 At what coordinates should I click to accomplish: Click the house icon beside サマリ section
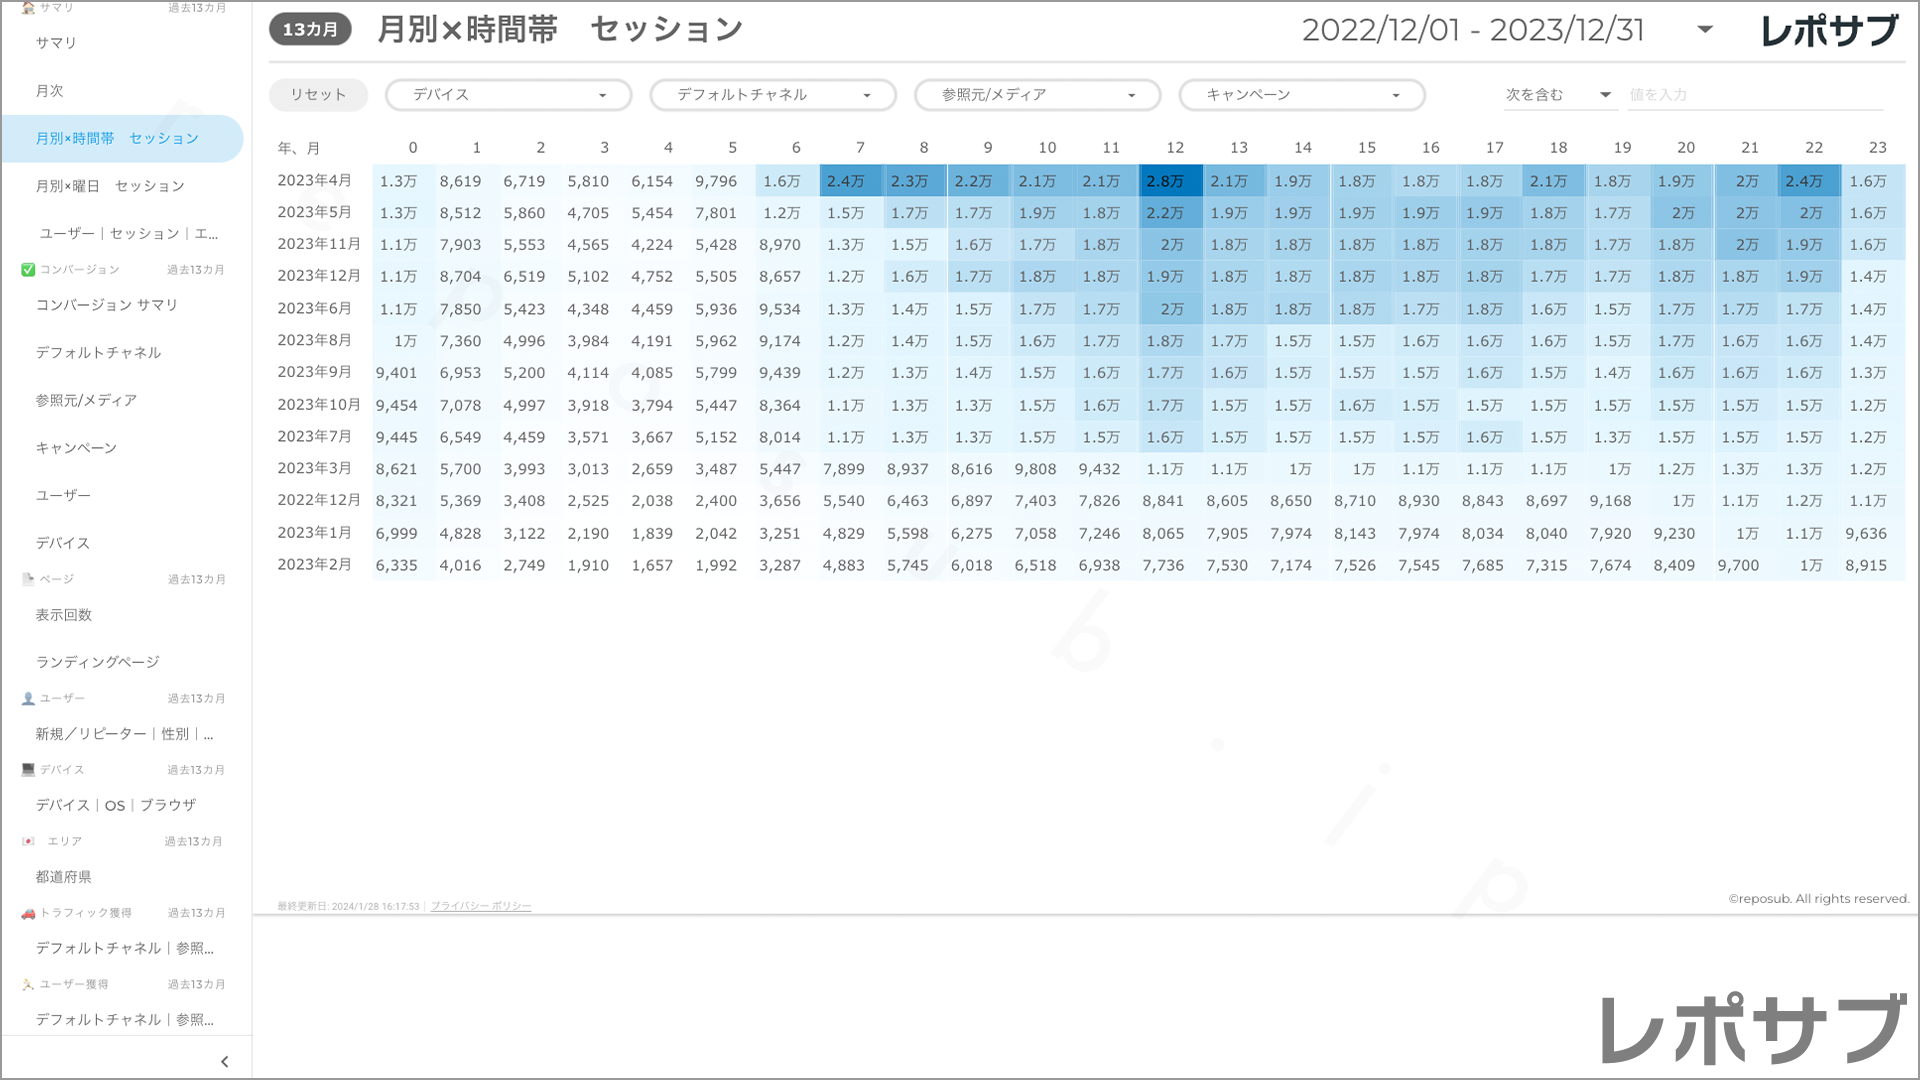click(x=28, y=8)
